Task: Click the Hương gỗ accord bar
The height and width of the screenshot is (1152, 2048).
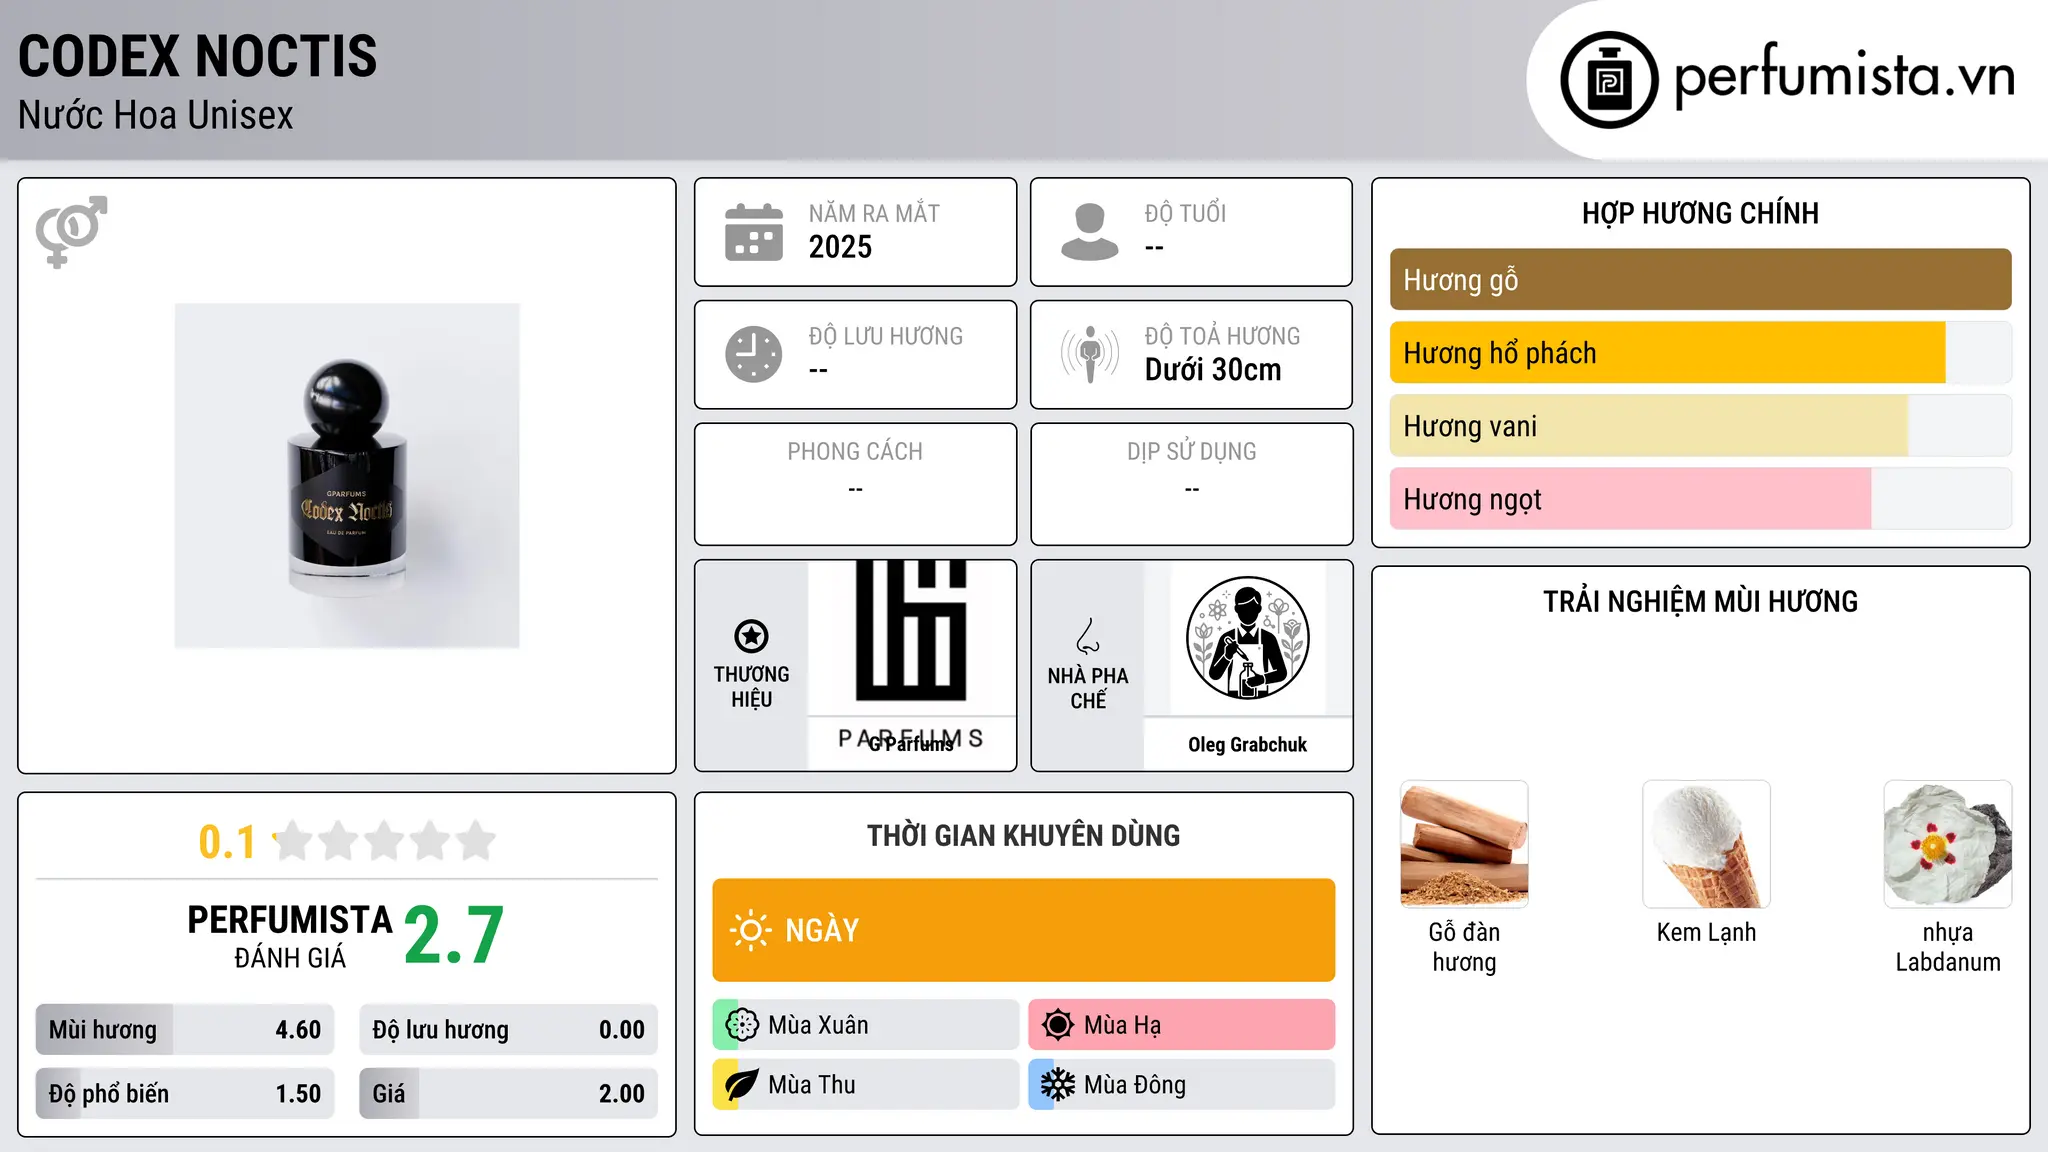Action: click(x=1700, y=280)
